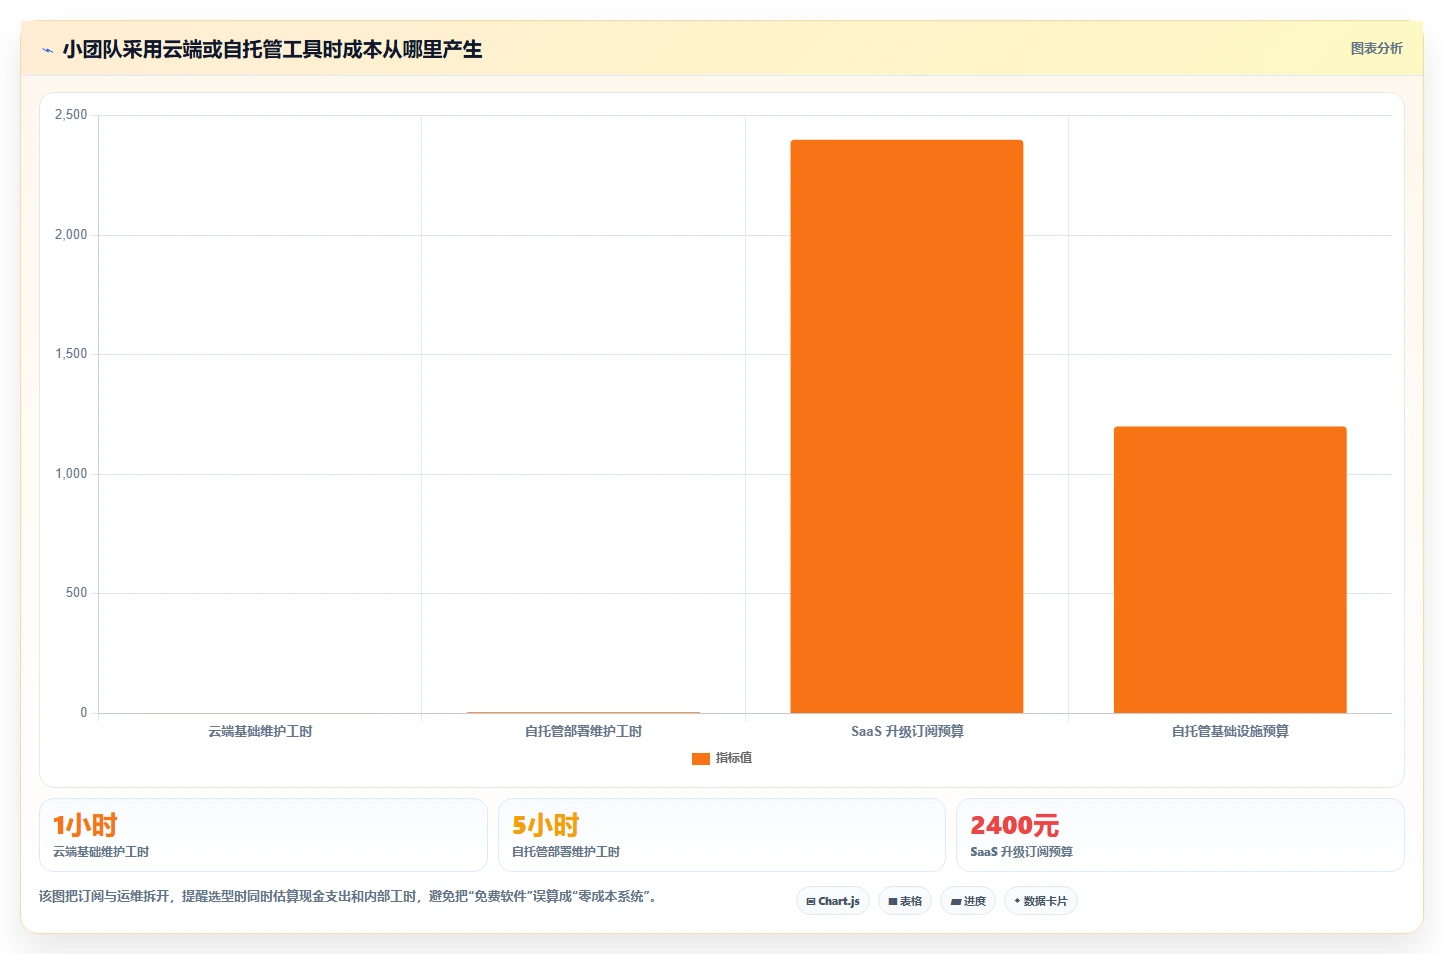This screenshot has width=1444, height=954.
Task: Open the 1小时 云端基础维护工时 card
Action: coord(263,835)
